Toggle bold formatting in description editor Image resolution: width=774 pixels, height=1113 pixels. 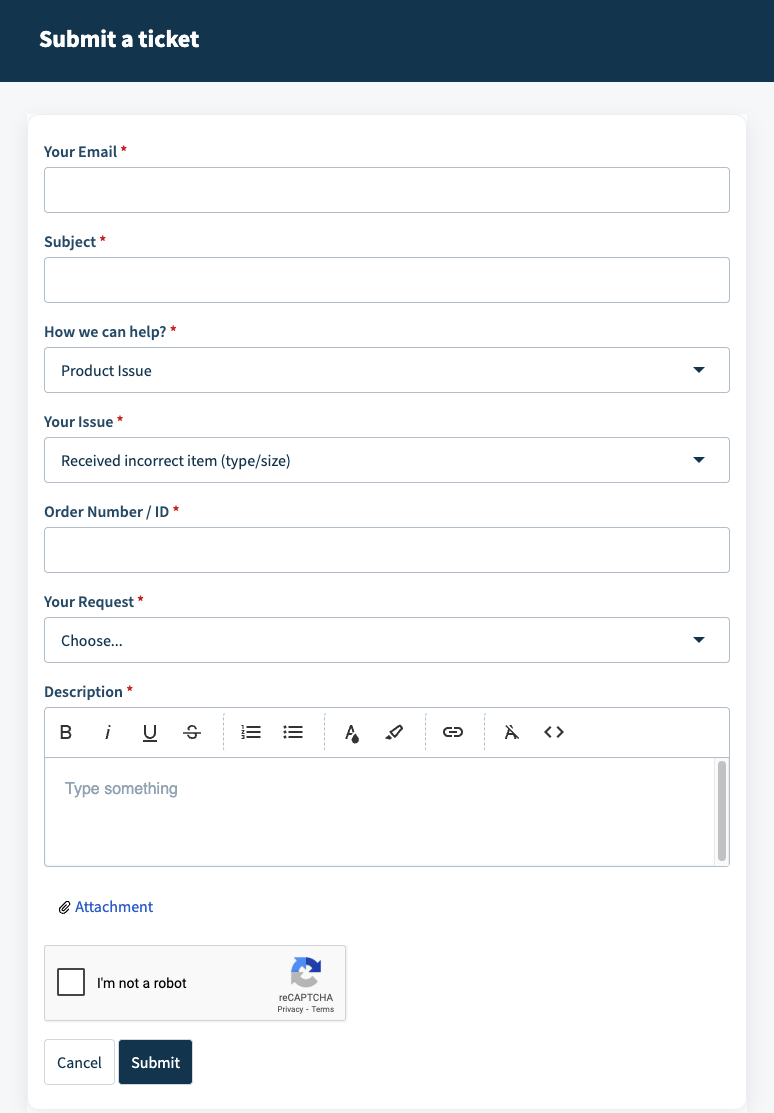coord(66,732)
